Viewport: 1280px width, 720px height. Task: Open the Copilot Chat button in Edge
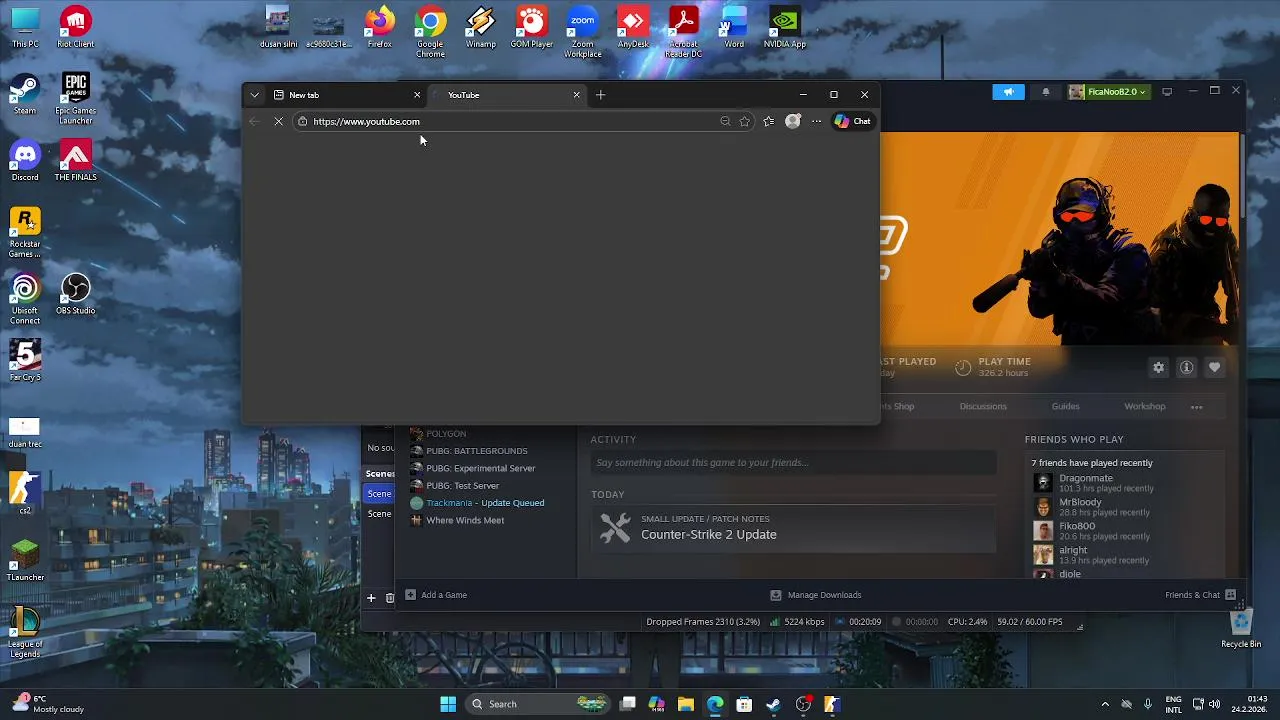[853, 121]
